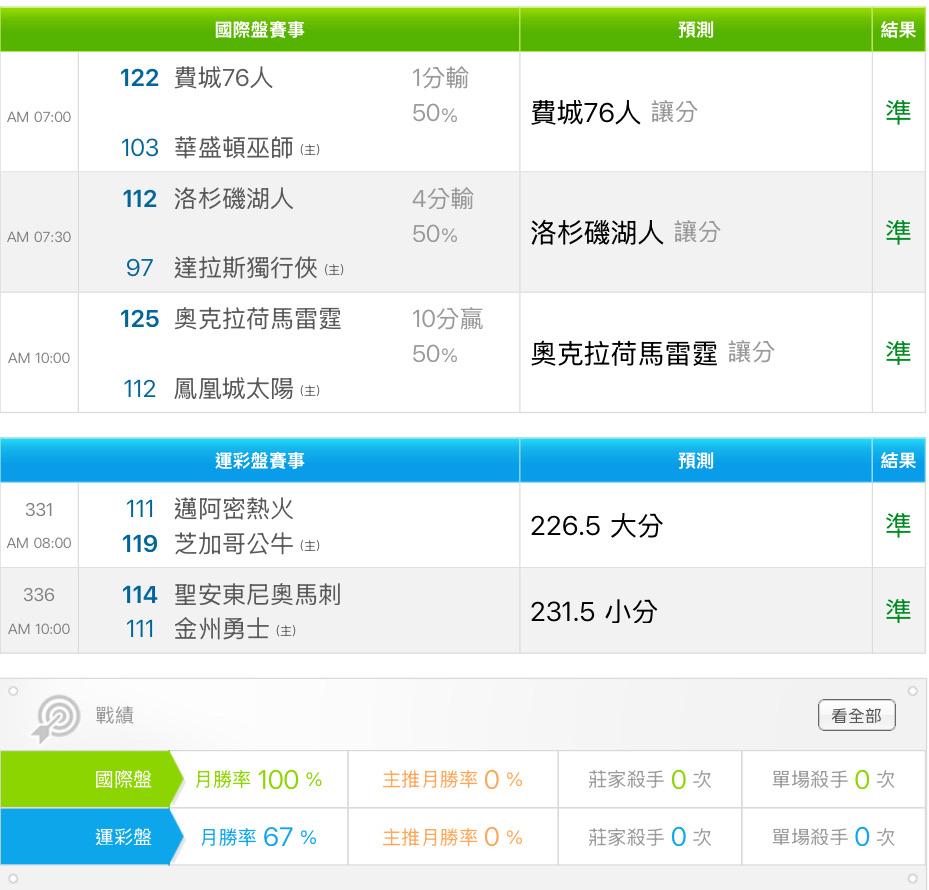
Task: Open the 達拉斯獨行俠 team name
Action: (245, 268)
